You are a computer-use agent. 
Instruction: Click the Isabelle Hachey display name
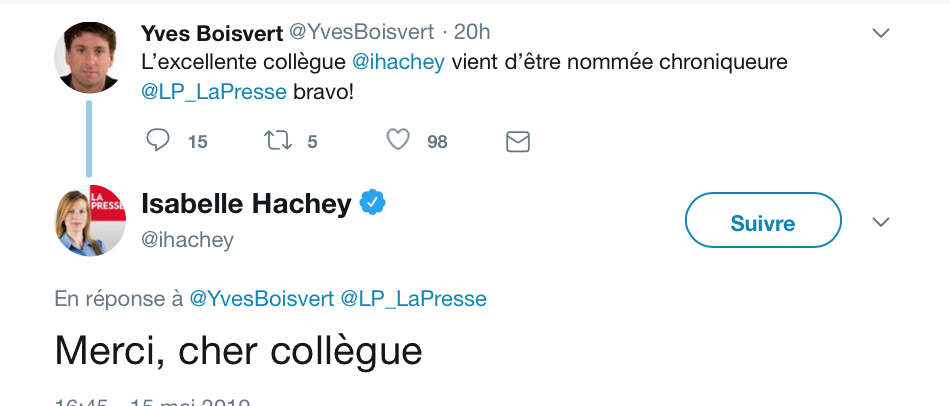pos(246,204)
